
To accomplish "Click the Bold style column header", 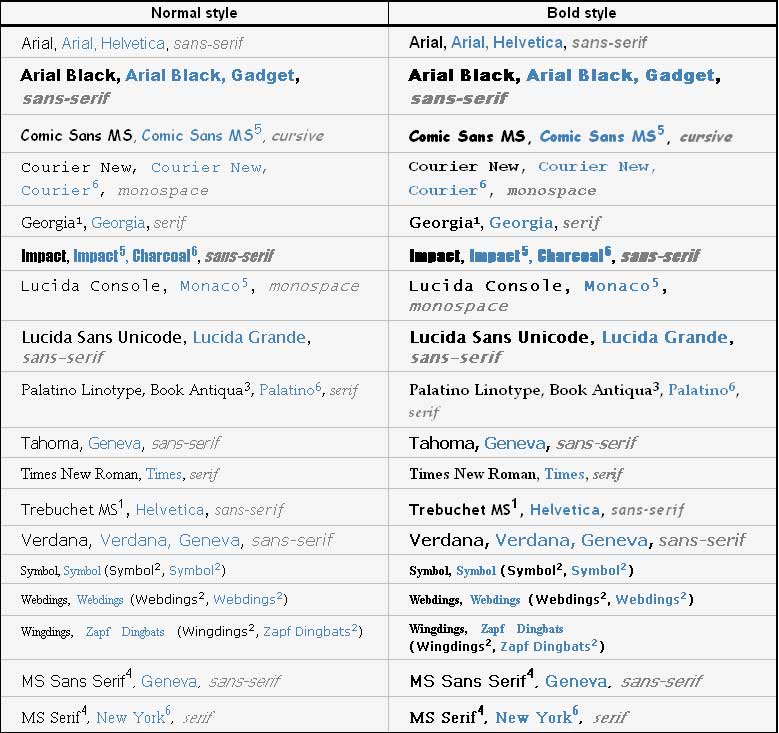I will tap(582, 13).
